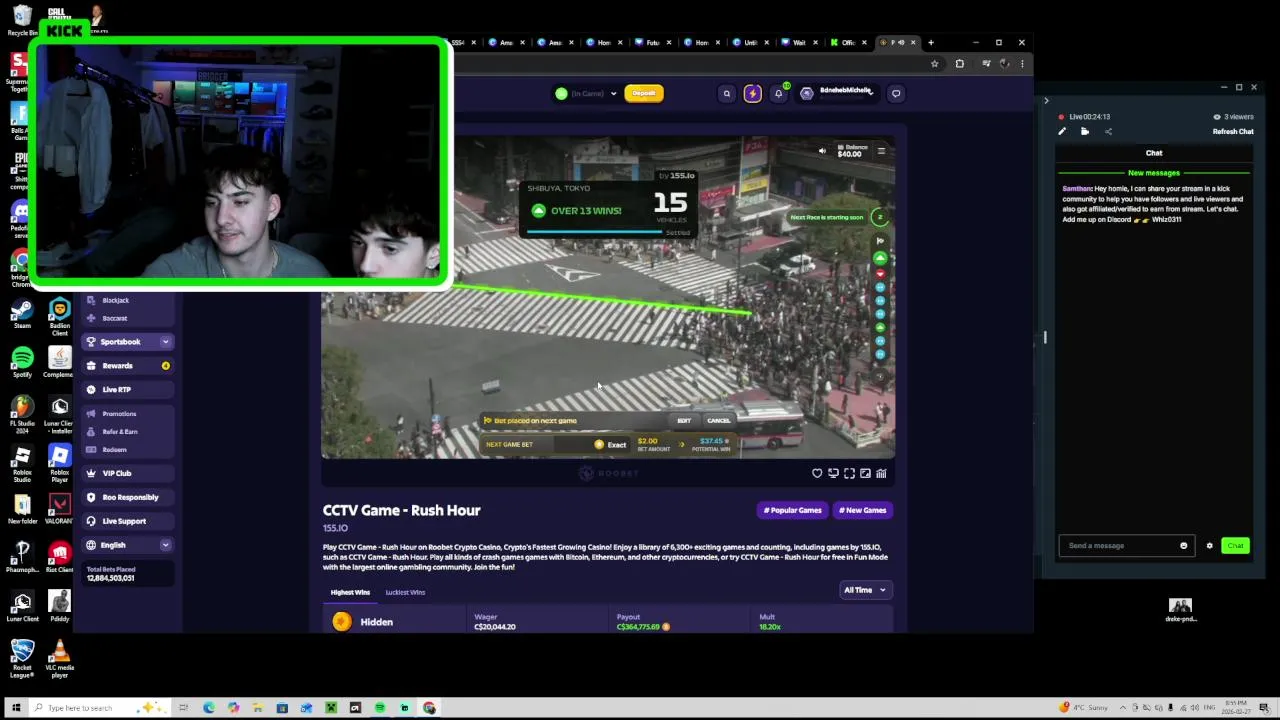Open FL Studio 2024 desktop shortcut
Image resolution: width=1280 pixels, height=720 pixels.
click(21, 412)
